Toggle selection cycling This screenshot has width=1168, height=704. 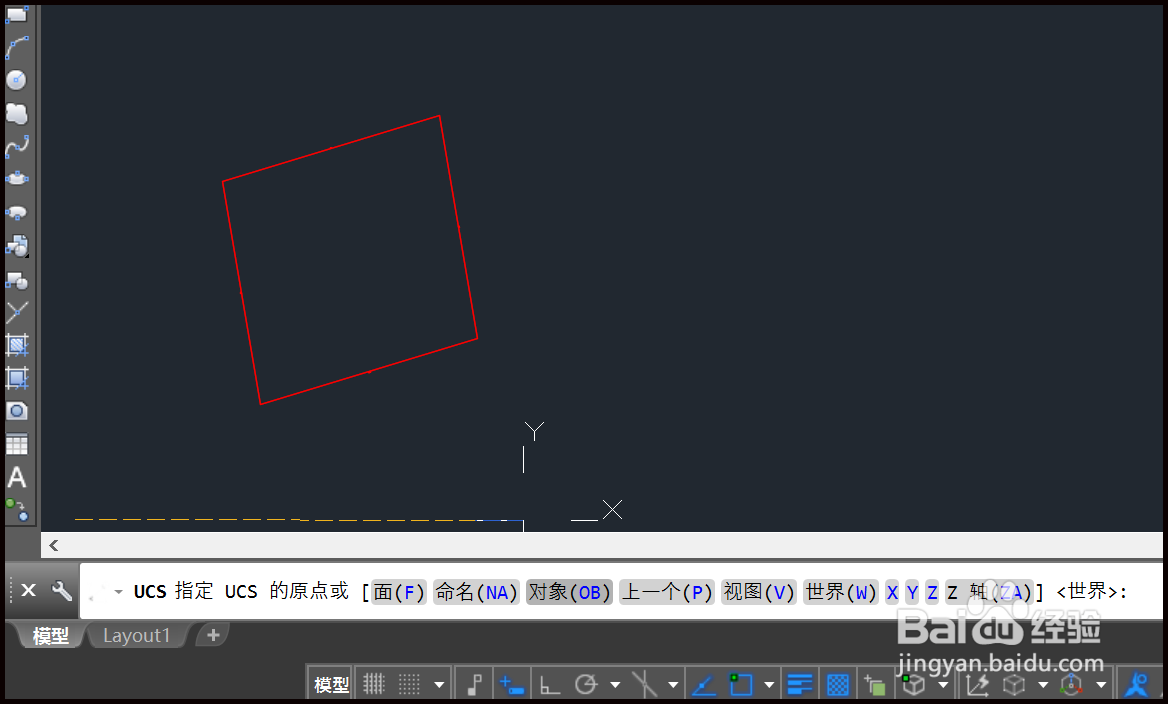[875, 684]
